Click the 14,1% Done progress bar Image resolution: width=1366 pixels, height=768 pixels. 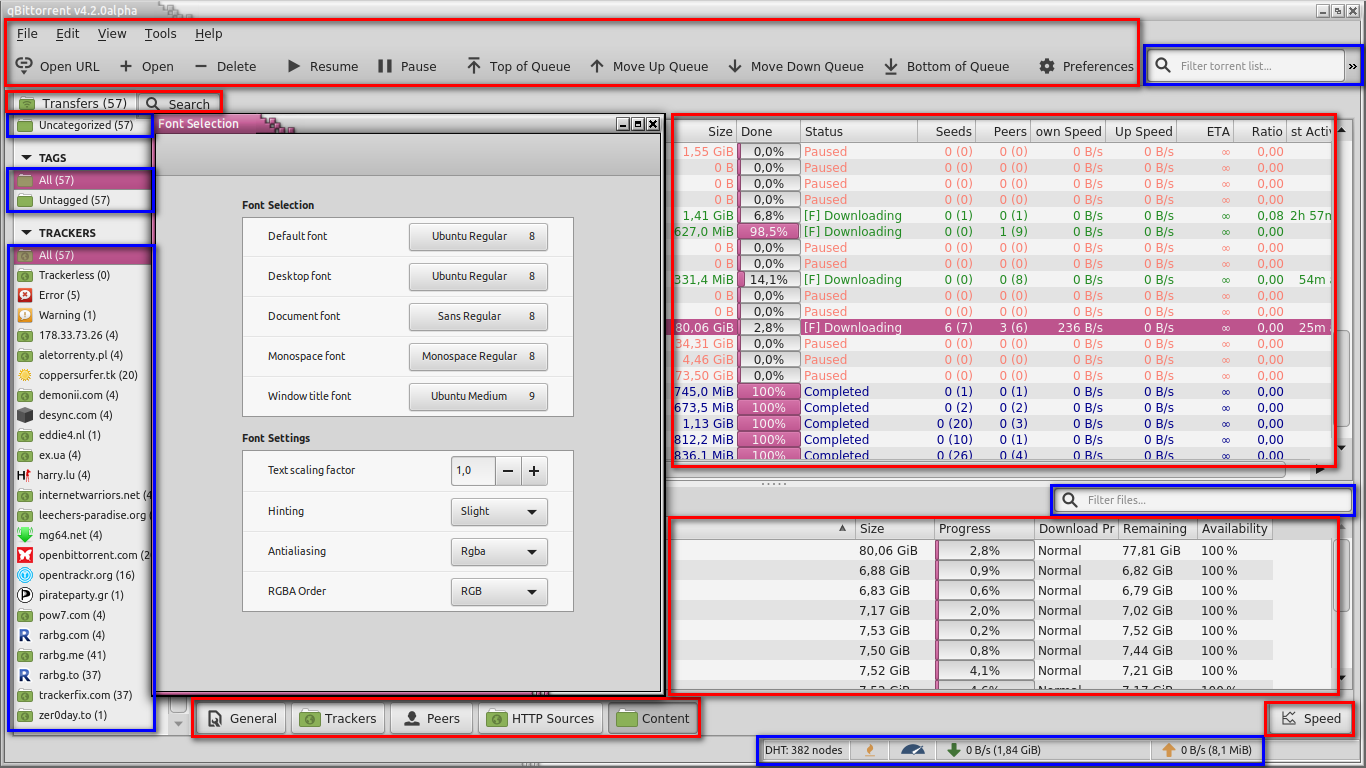769,280
